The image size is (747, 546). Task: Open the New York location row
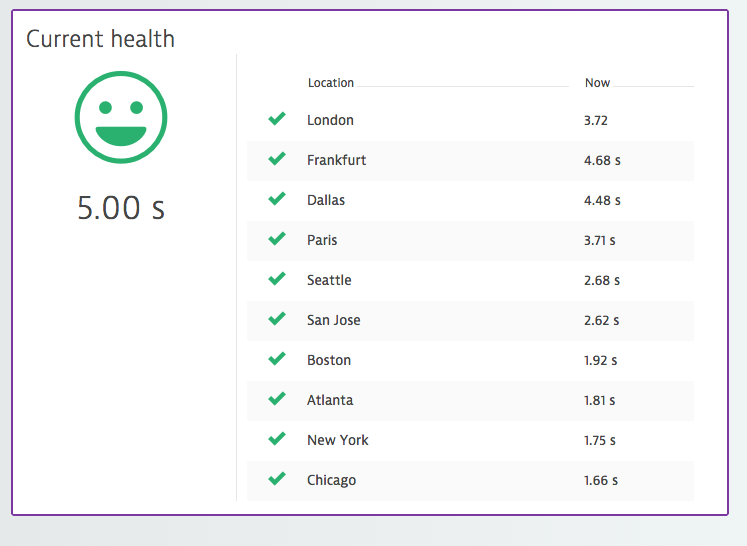[x=470, y=441]
